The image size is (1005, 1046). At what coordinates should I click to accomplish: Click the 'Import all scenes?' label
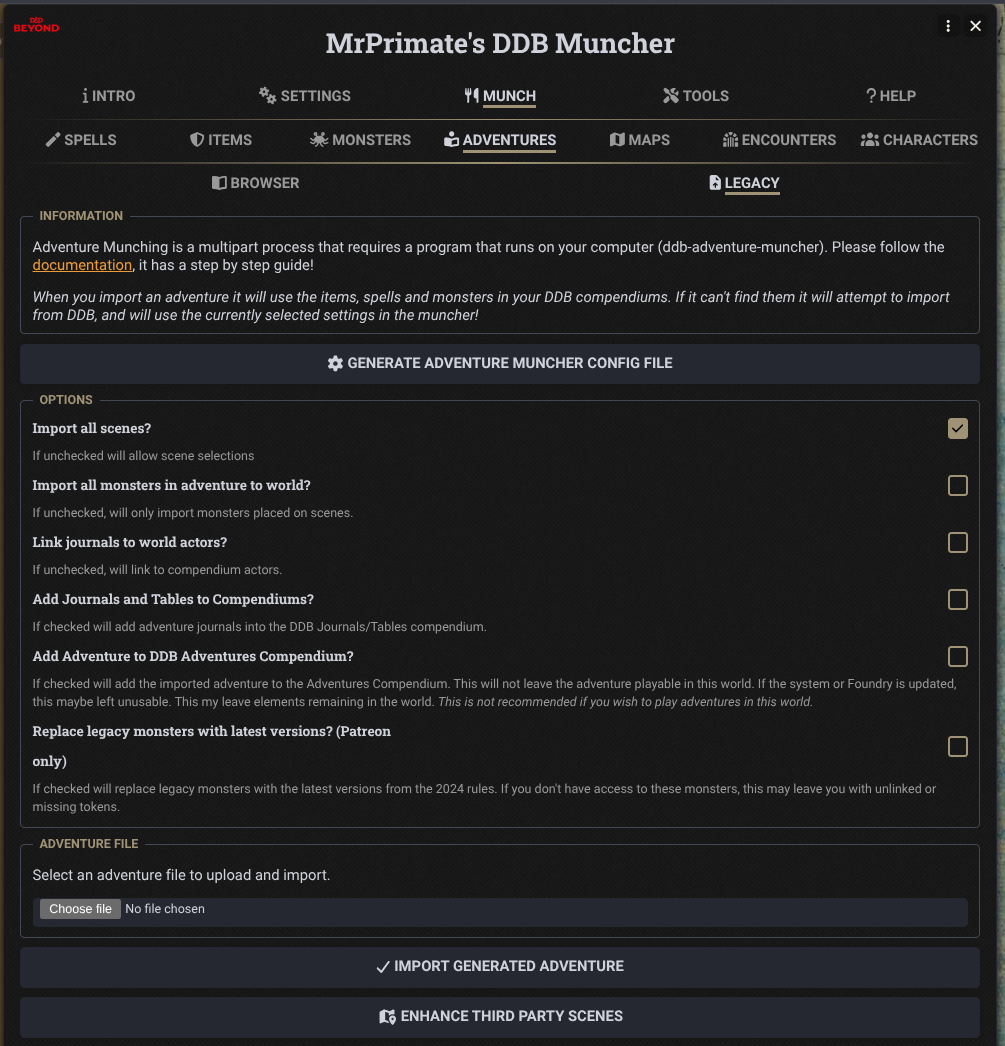92,429
